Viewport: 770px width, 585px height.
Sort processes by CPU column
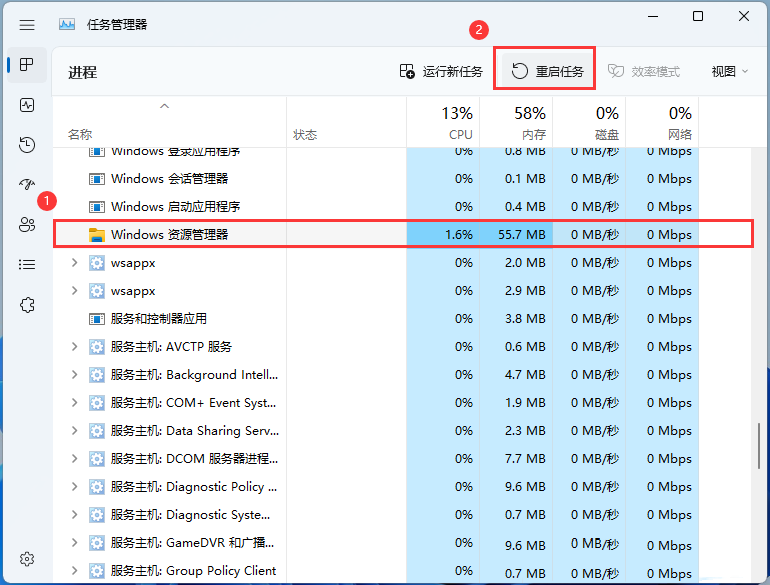[443, 123]
